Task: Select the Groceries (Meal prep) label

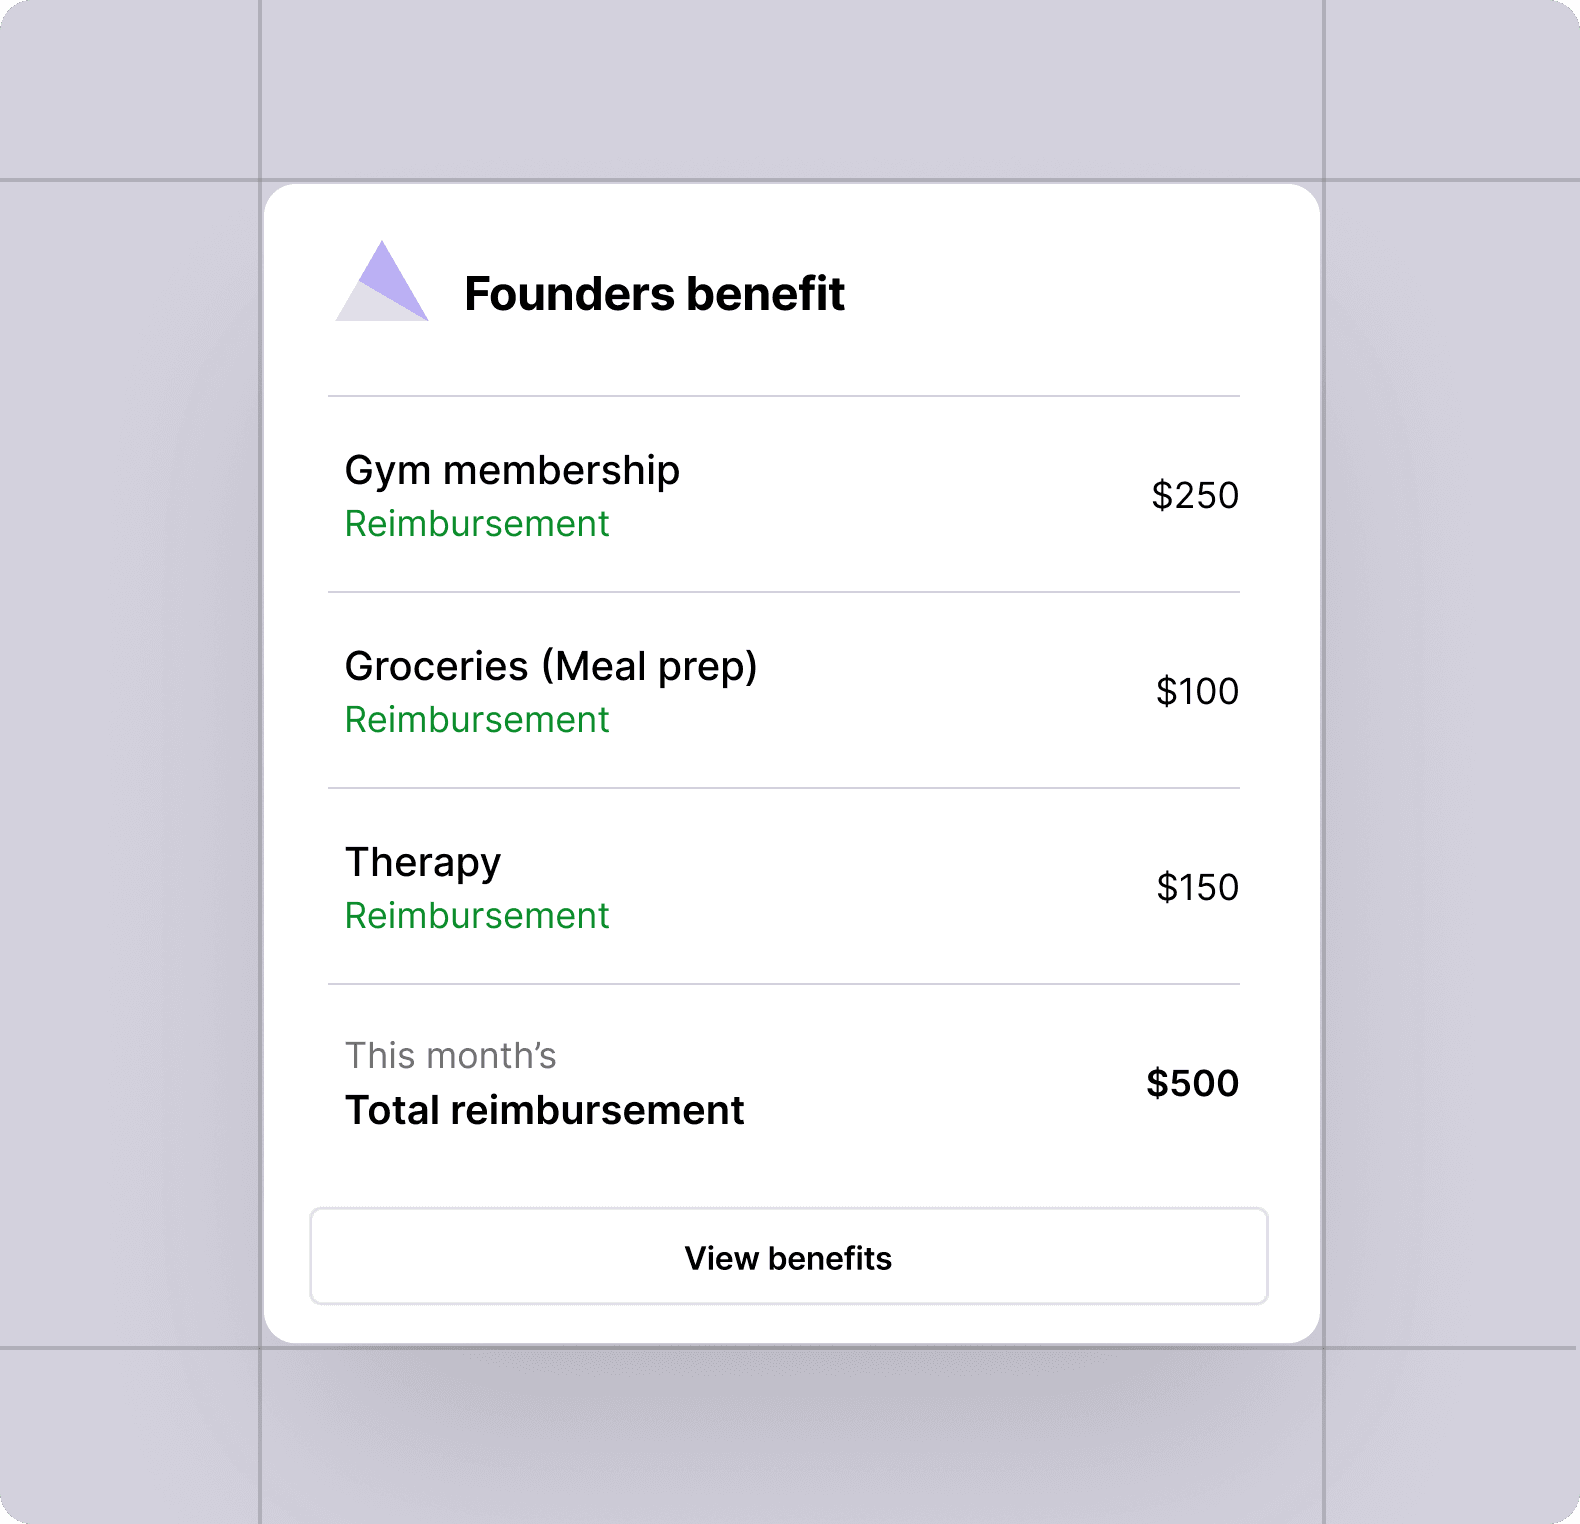Action: point(551,666)
